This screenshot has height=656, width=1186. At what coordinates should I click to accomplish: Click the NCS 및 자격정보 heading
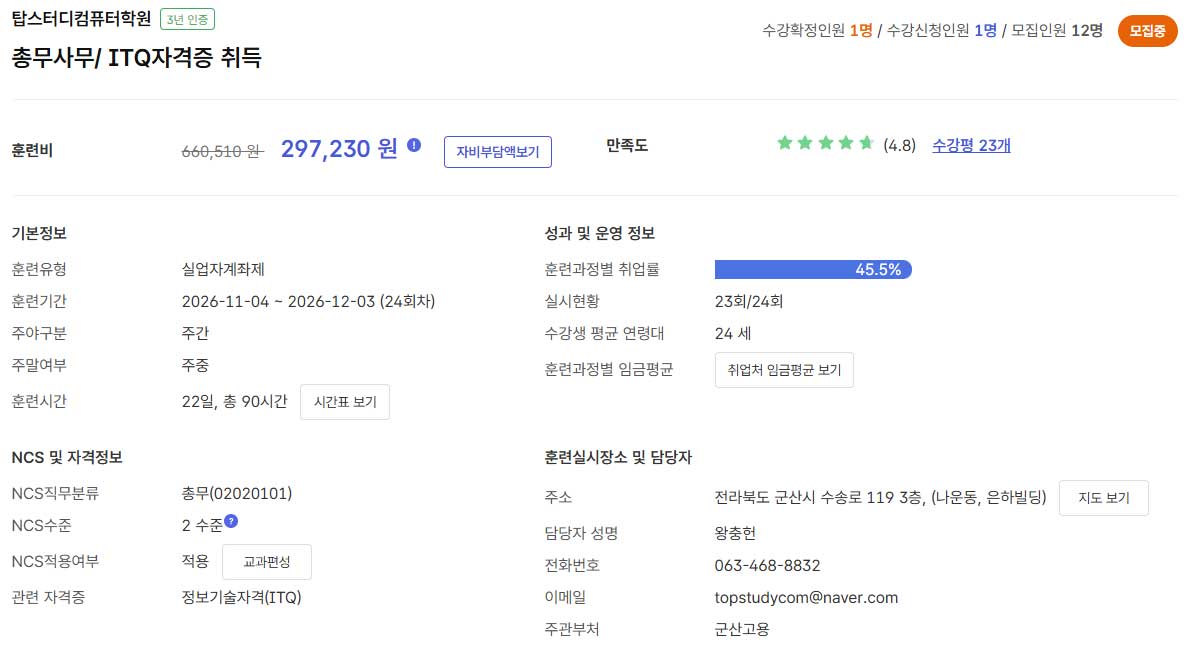tap(67, 457)
